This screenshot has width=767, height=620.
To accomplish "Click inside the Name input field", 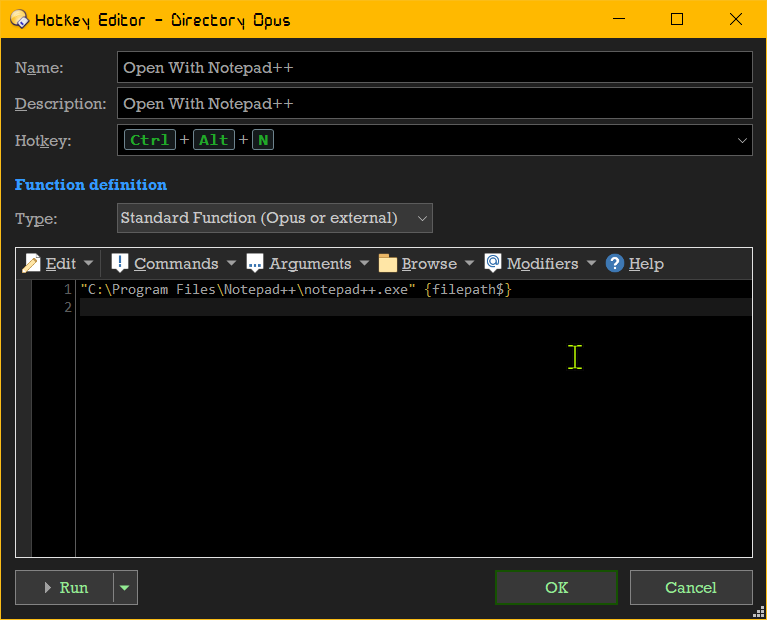I will tap(434, 67).
